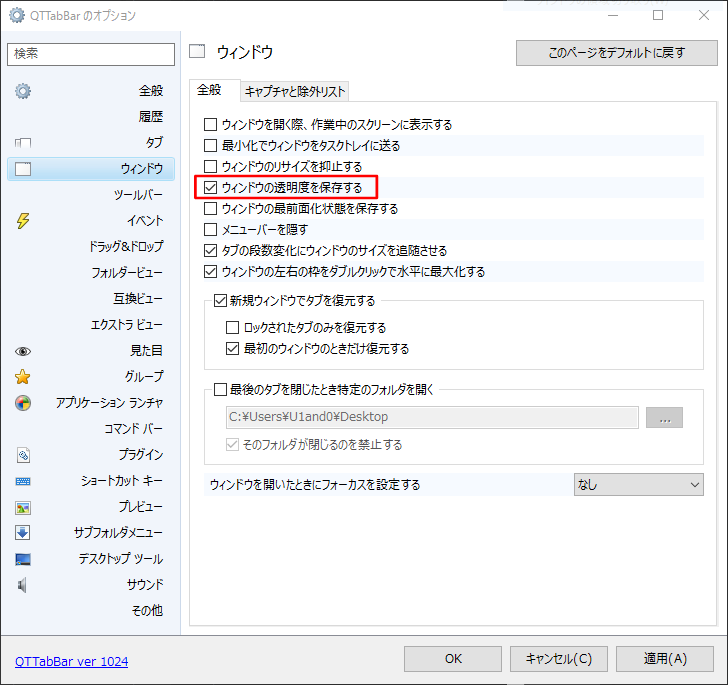
Task: Open the QTTabBar ver 1024 link
Action: 72,662
